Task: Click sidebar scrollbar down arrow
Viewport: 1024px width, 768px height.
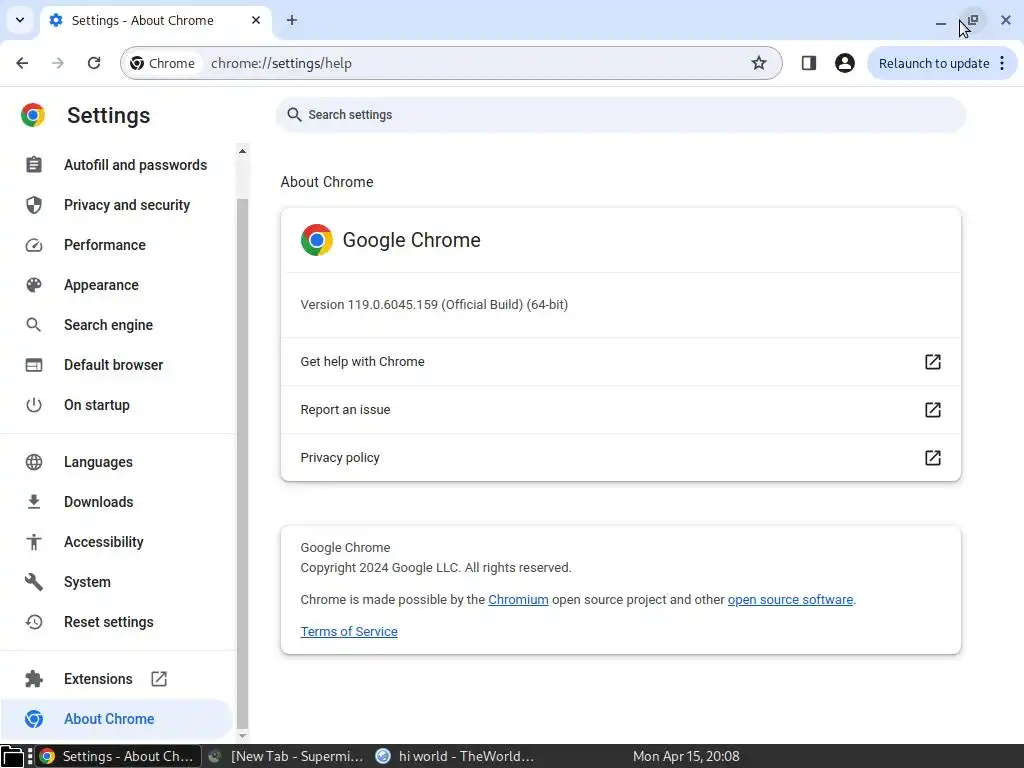Action: 242,736
